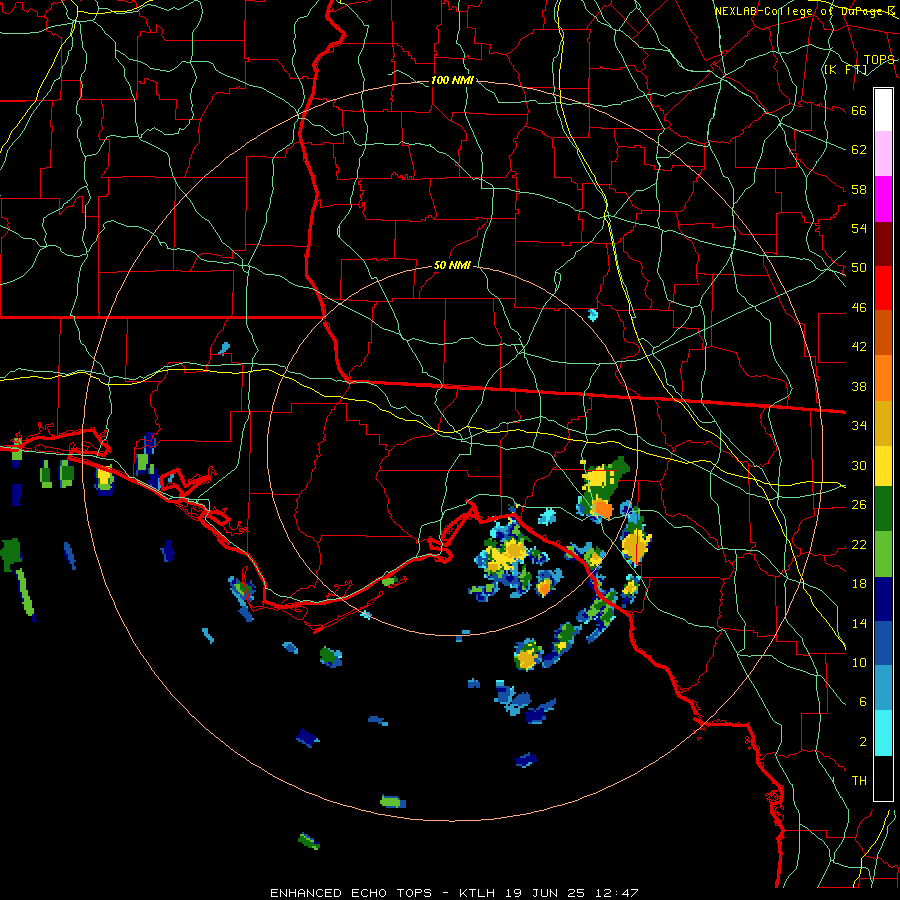Click the '62' legend value
The width and height of the screenshot is (900, 900).
(859, 150)
